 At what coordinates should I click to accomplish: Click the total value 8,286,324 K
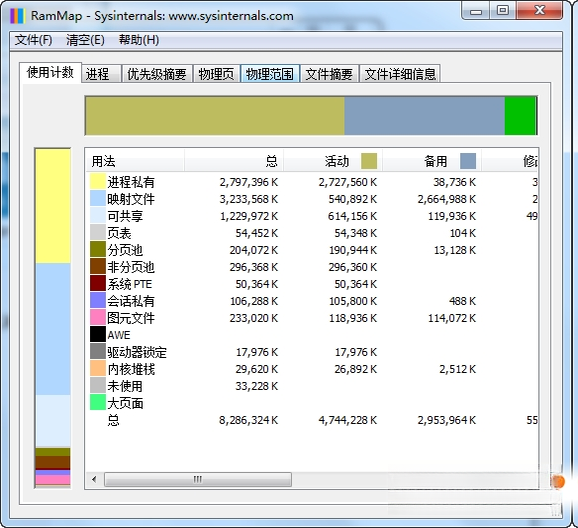248,420
